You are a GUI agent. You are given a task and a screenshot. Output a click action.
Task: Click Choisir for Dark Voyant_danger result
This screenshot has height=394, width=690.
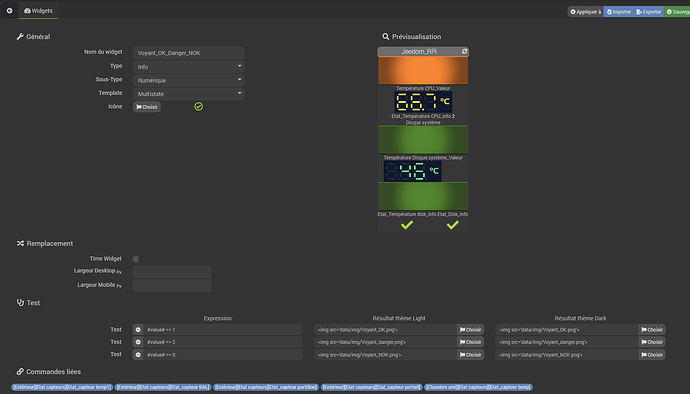pos(652,342)
